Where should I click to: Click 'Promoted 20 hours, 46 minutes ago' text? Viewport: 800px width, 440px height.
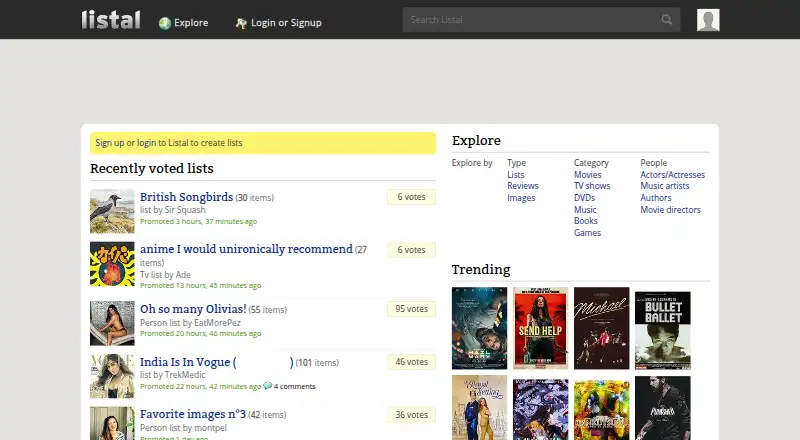pyautogui.click(x=201, y=333)
